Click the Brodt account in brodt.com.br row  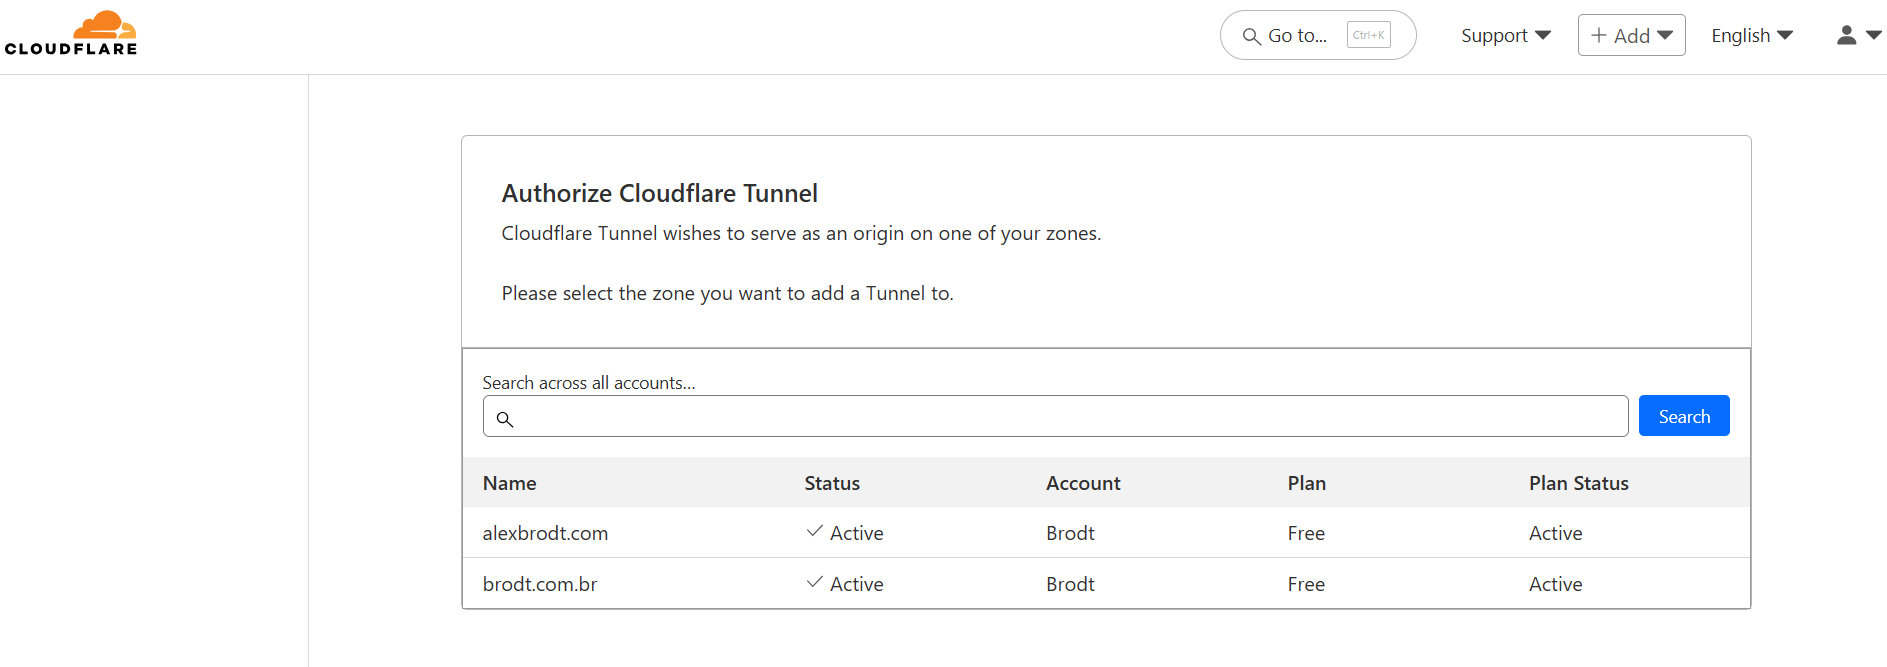click(1070, 584)
